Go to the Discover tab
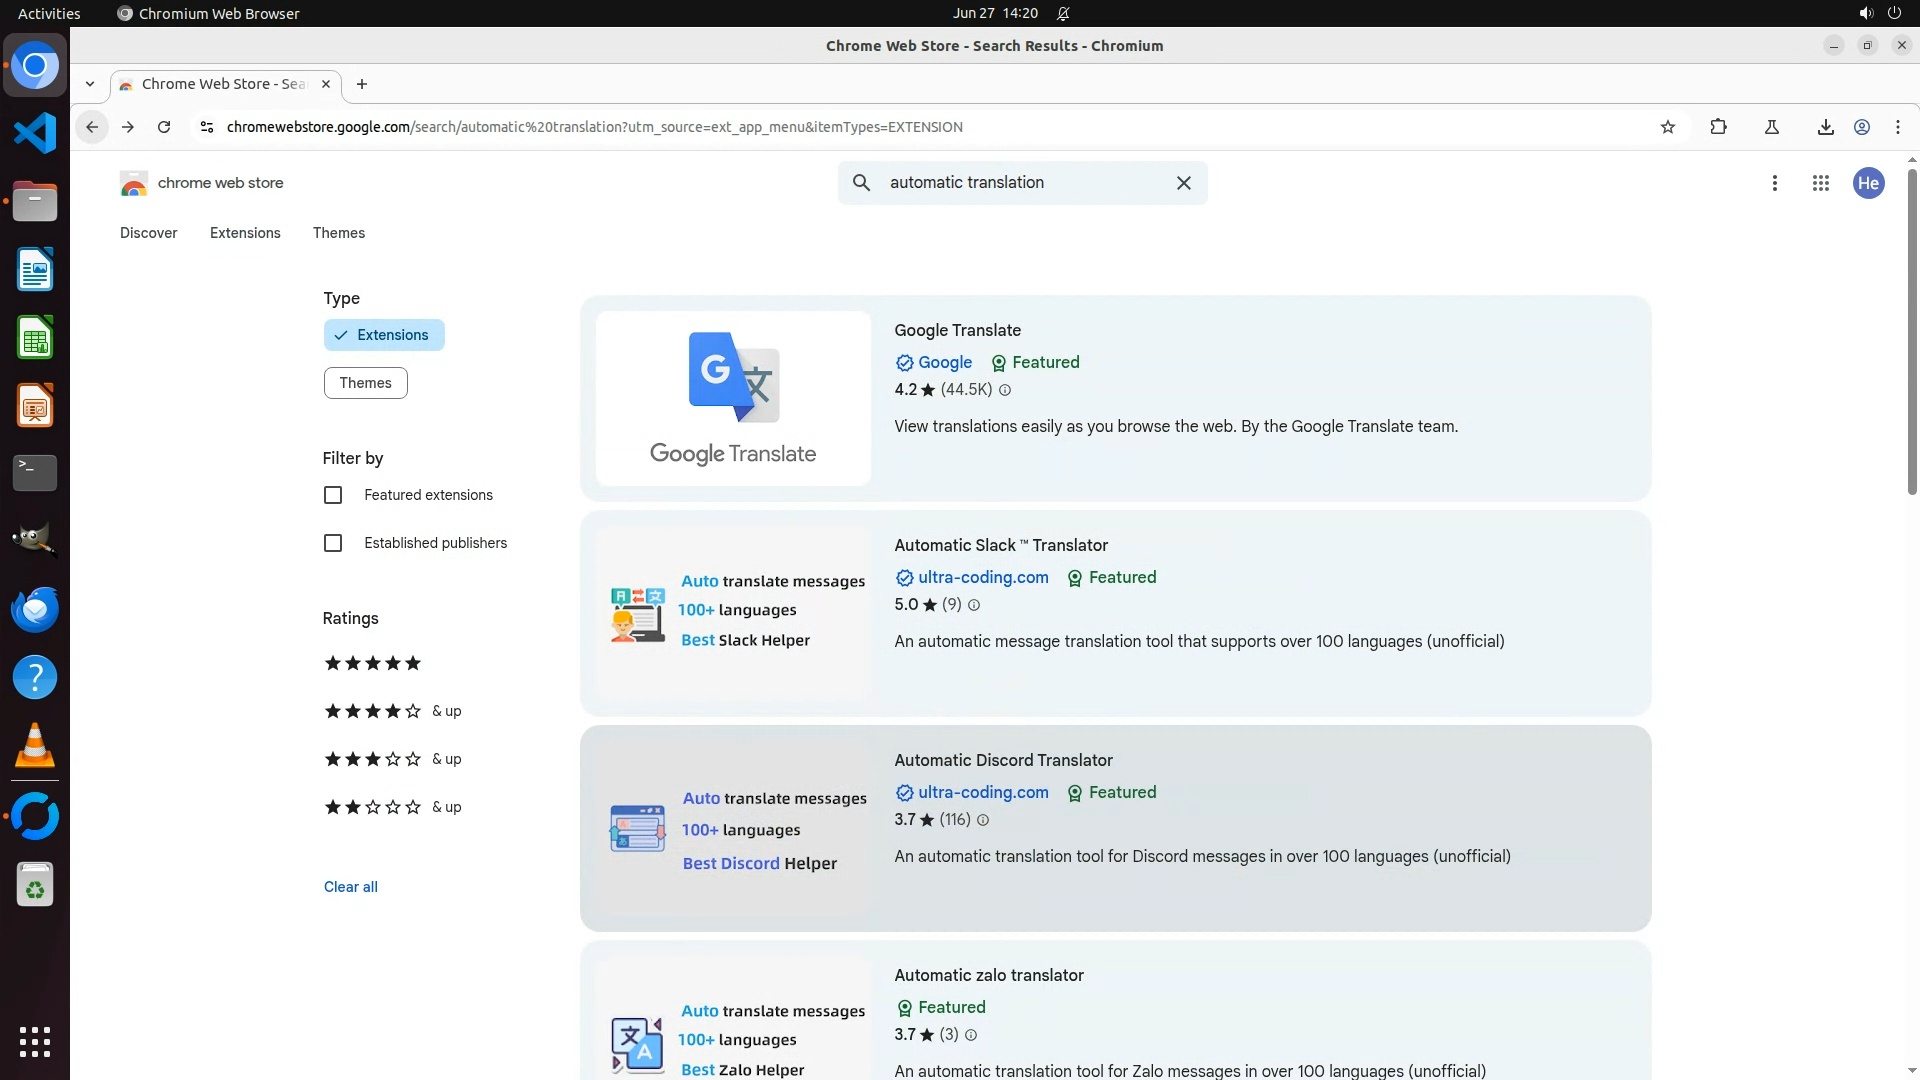 pos(148,233)
